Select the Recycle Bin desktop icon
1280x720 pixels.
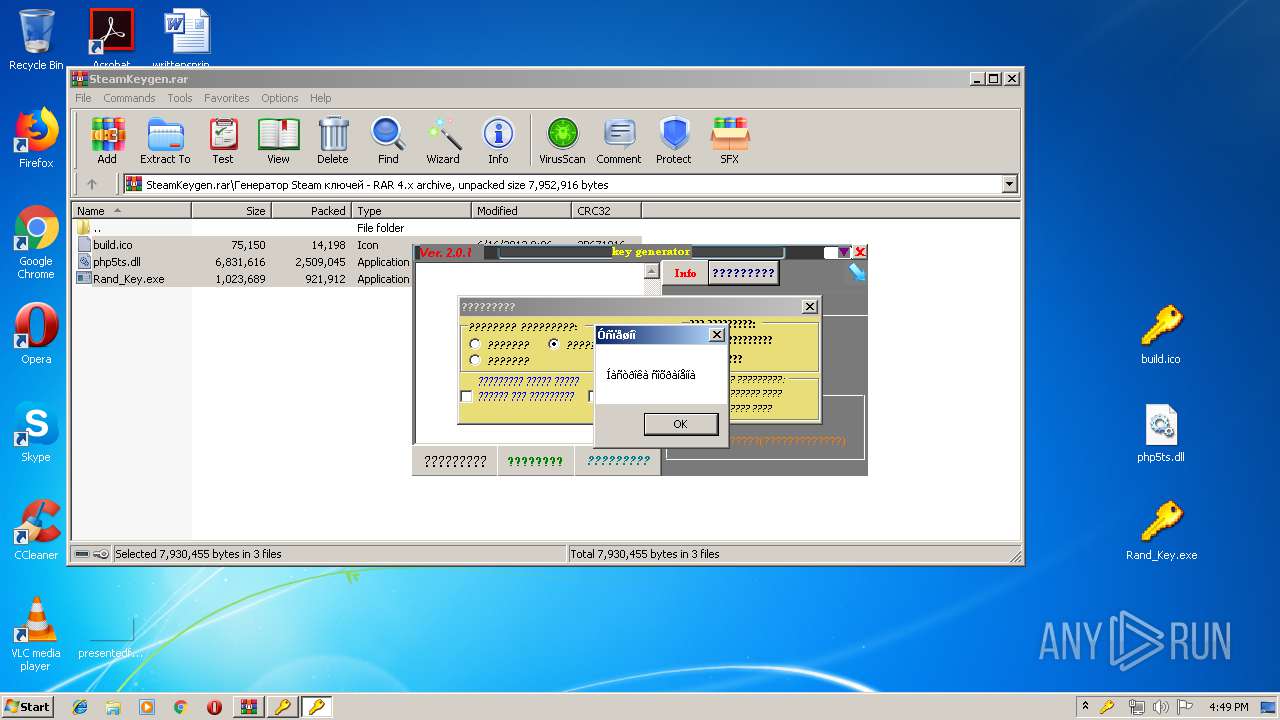36,40
